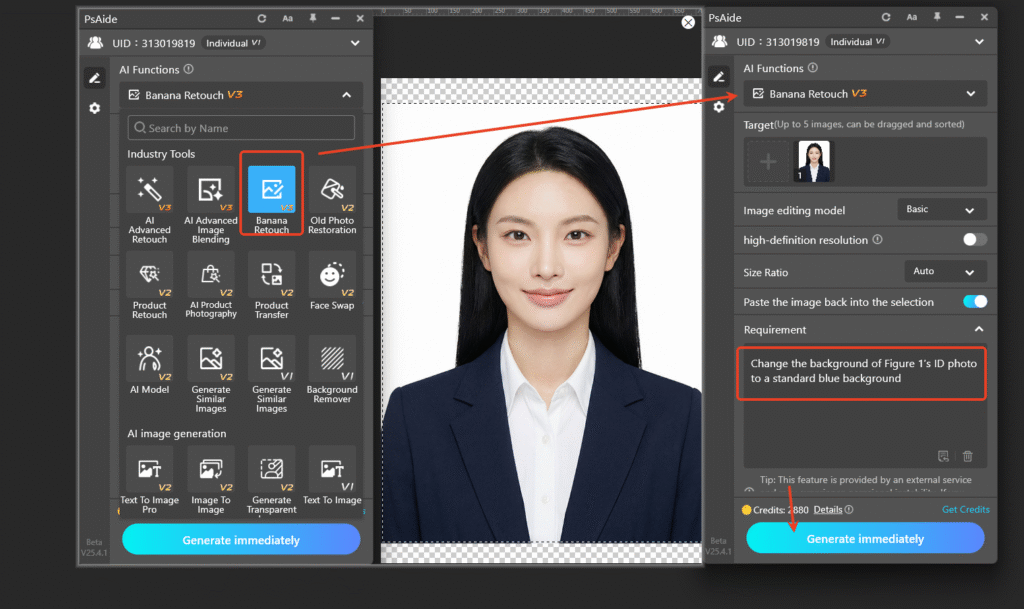Collapse the Requirement section
The image size is (1024, 609).
coord(978,329)
